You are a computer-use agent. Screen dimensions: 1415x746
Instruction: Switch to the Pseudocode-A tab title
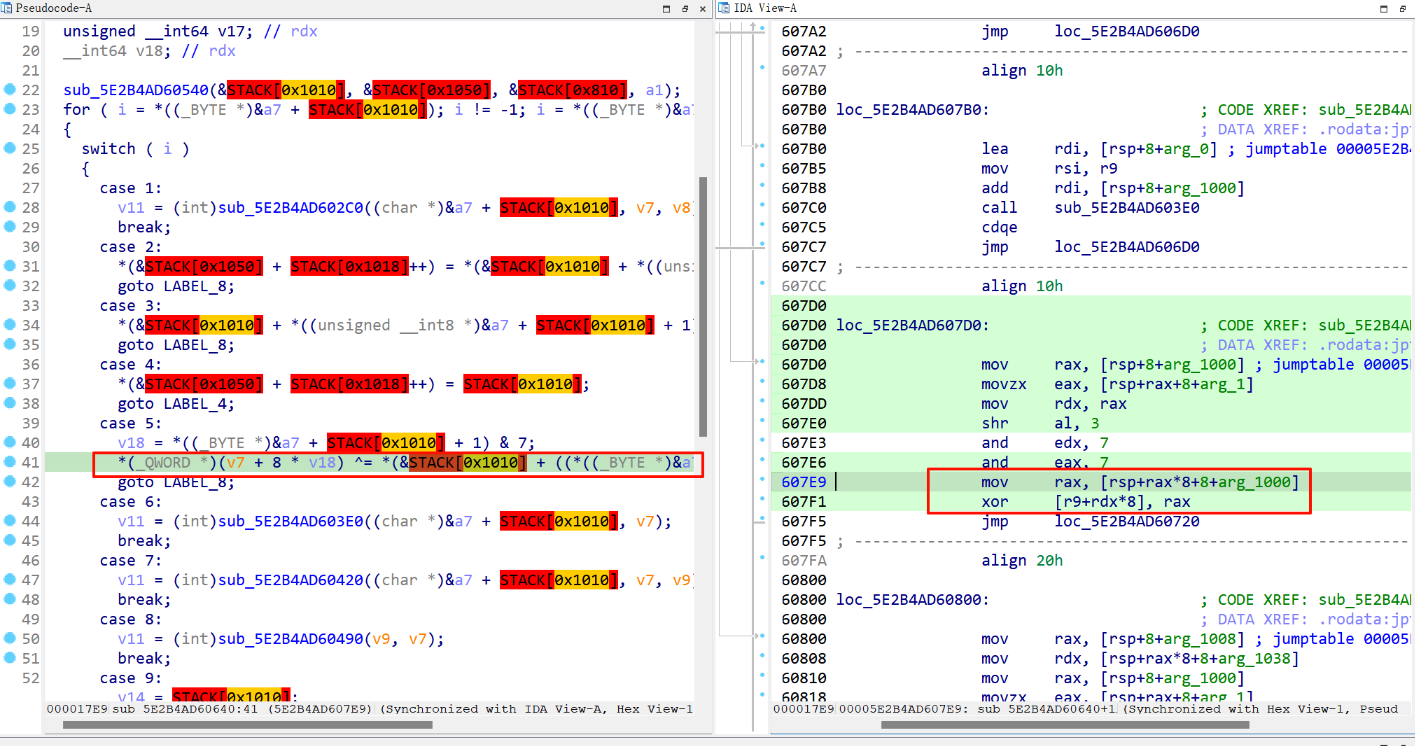click(54, 8)
